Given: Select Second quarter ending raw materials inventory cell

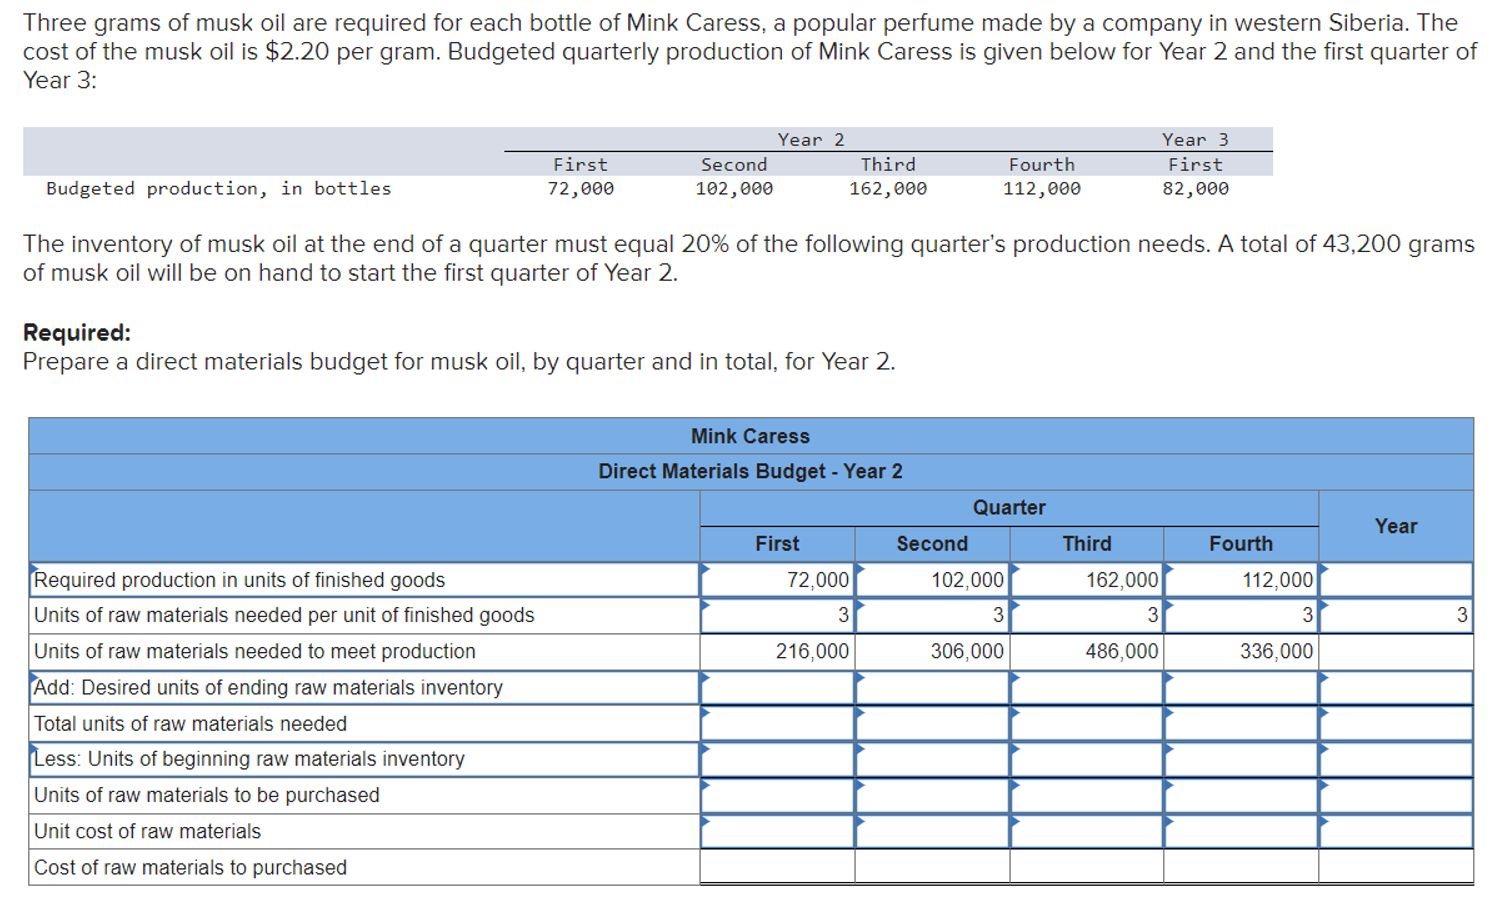Looking at the screenshot, I should pyautogui.click(x=932, y=688).
